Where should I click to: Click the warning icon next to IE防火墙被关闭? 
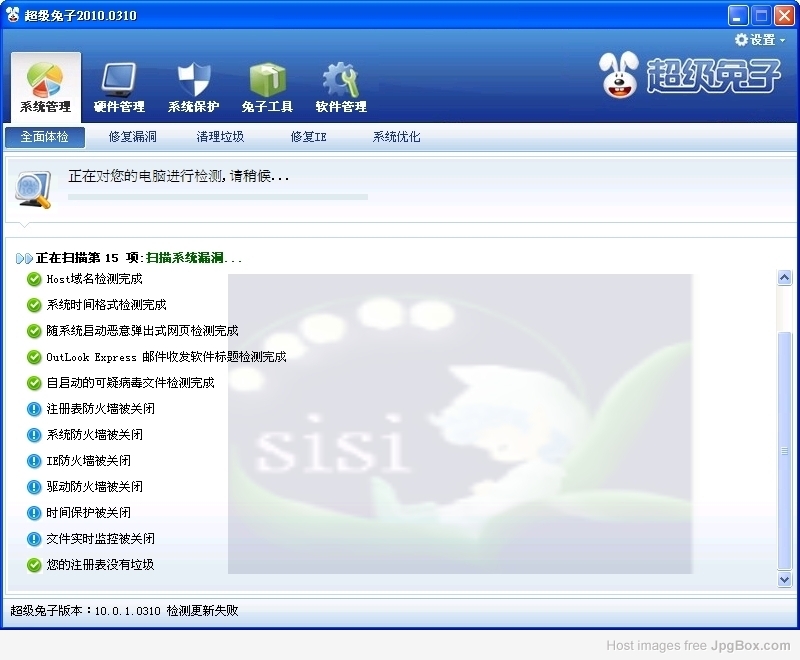point(34,461)
